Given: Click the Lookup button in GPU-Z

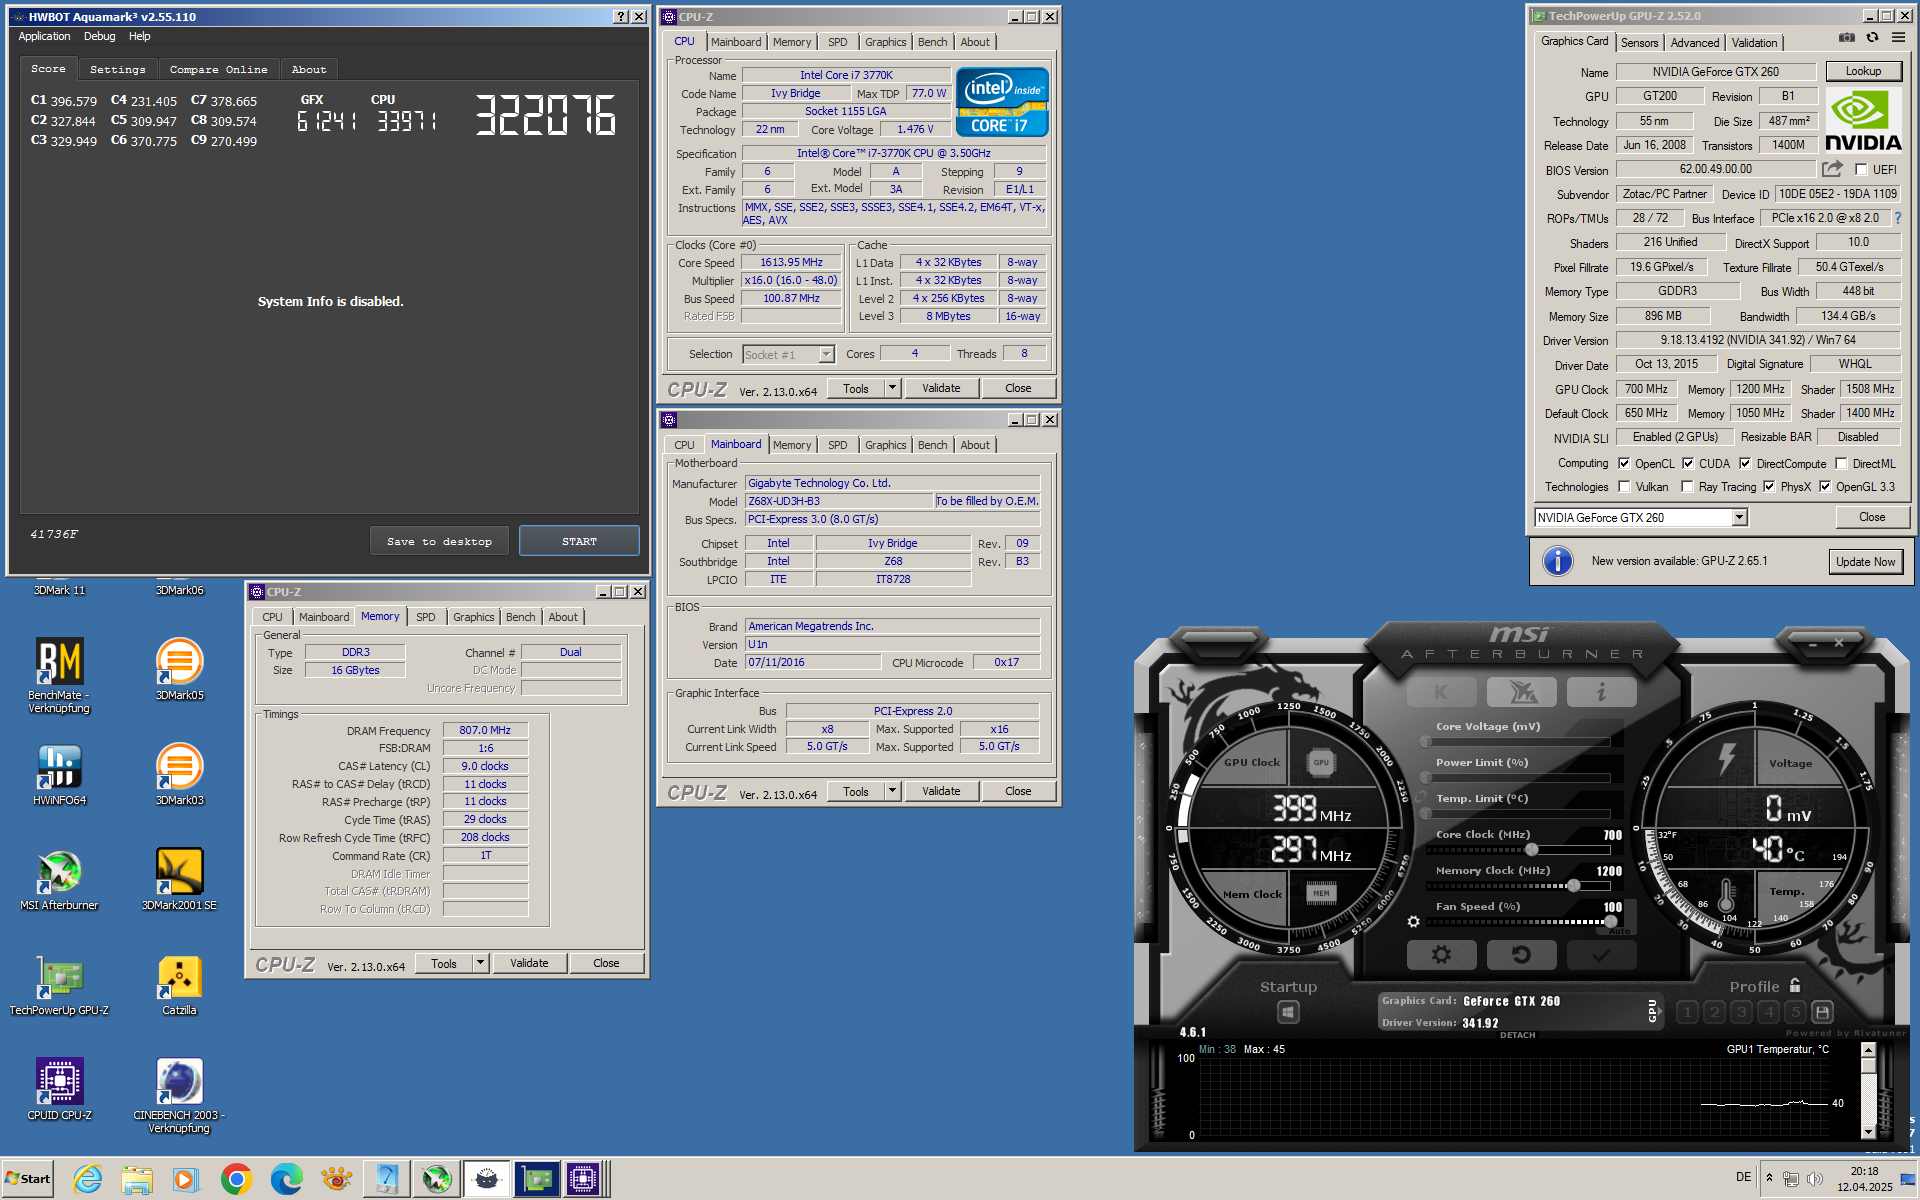Looking at the screenshot, I should [x=1863, y=71].
